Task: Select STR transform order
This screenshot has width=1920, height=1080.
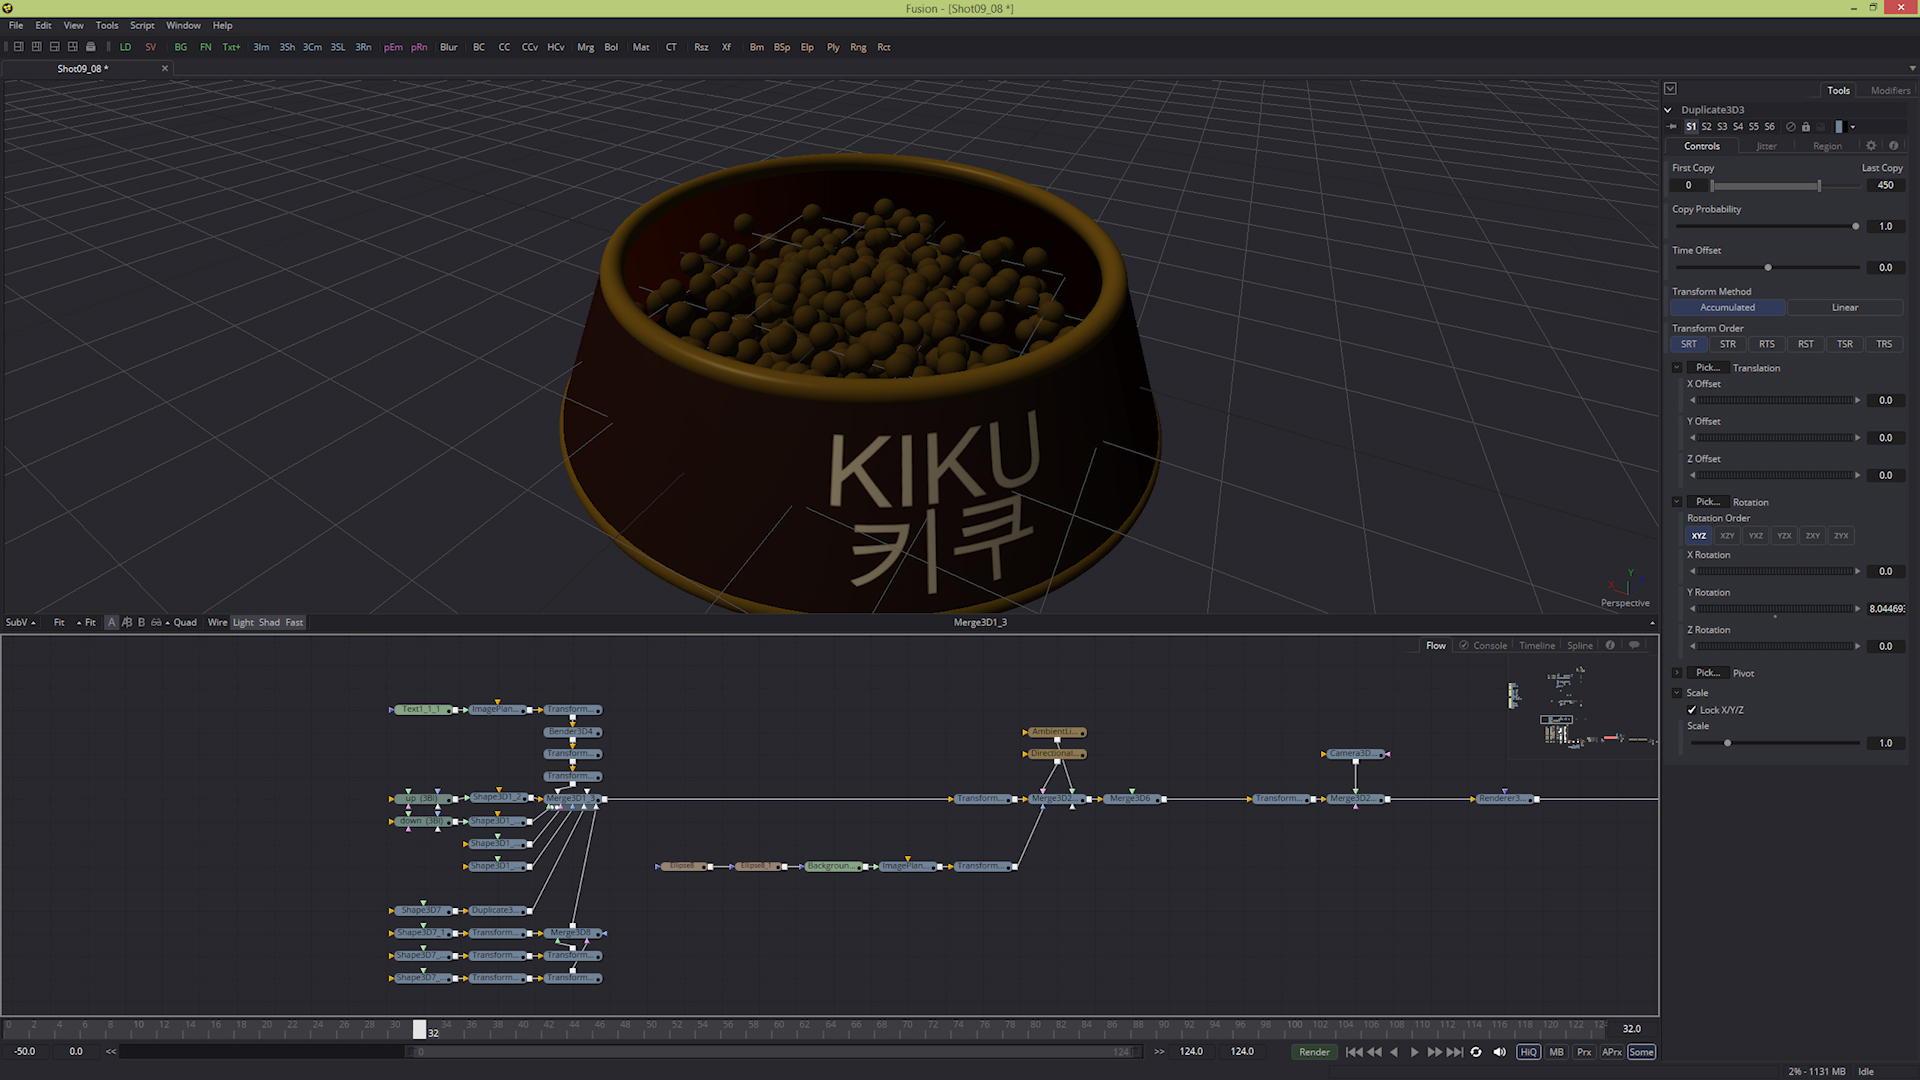Action: pyautogui.click(x=1728, y=344)
